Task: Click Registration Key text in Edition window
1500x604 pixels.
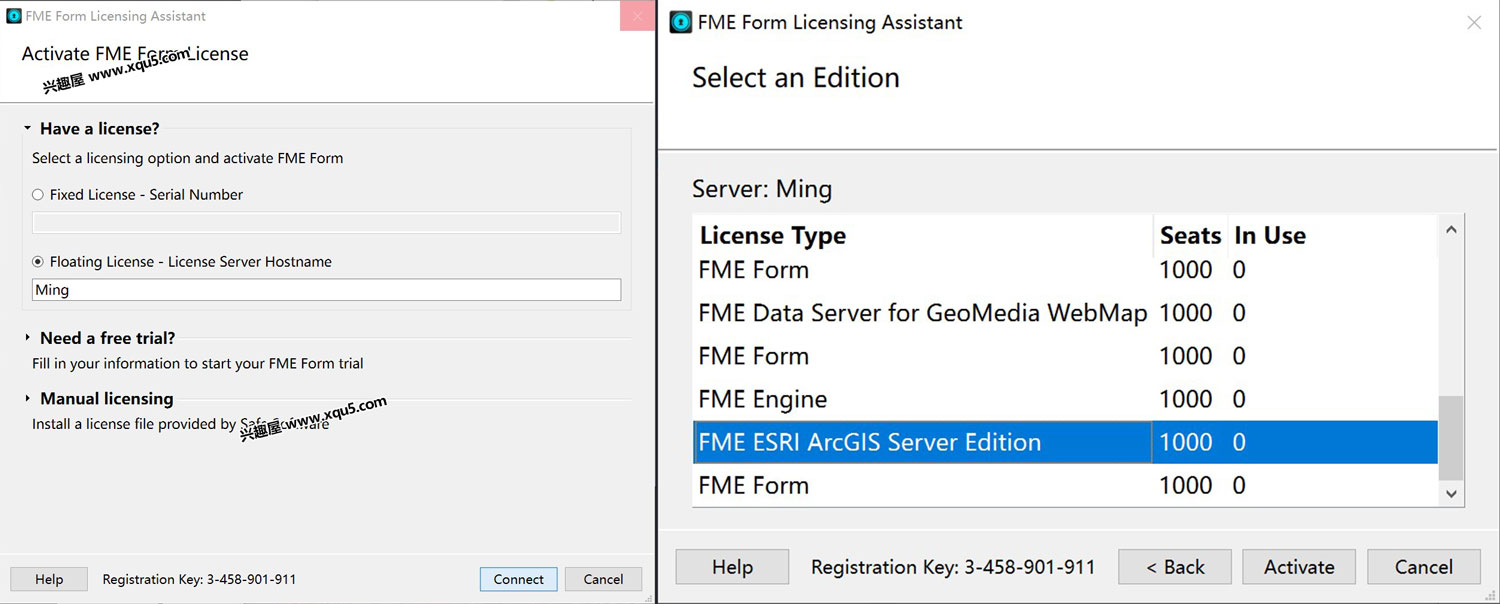Action: 953,567
